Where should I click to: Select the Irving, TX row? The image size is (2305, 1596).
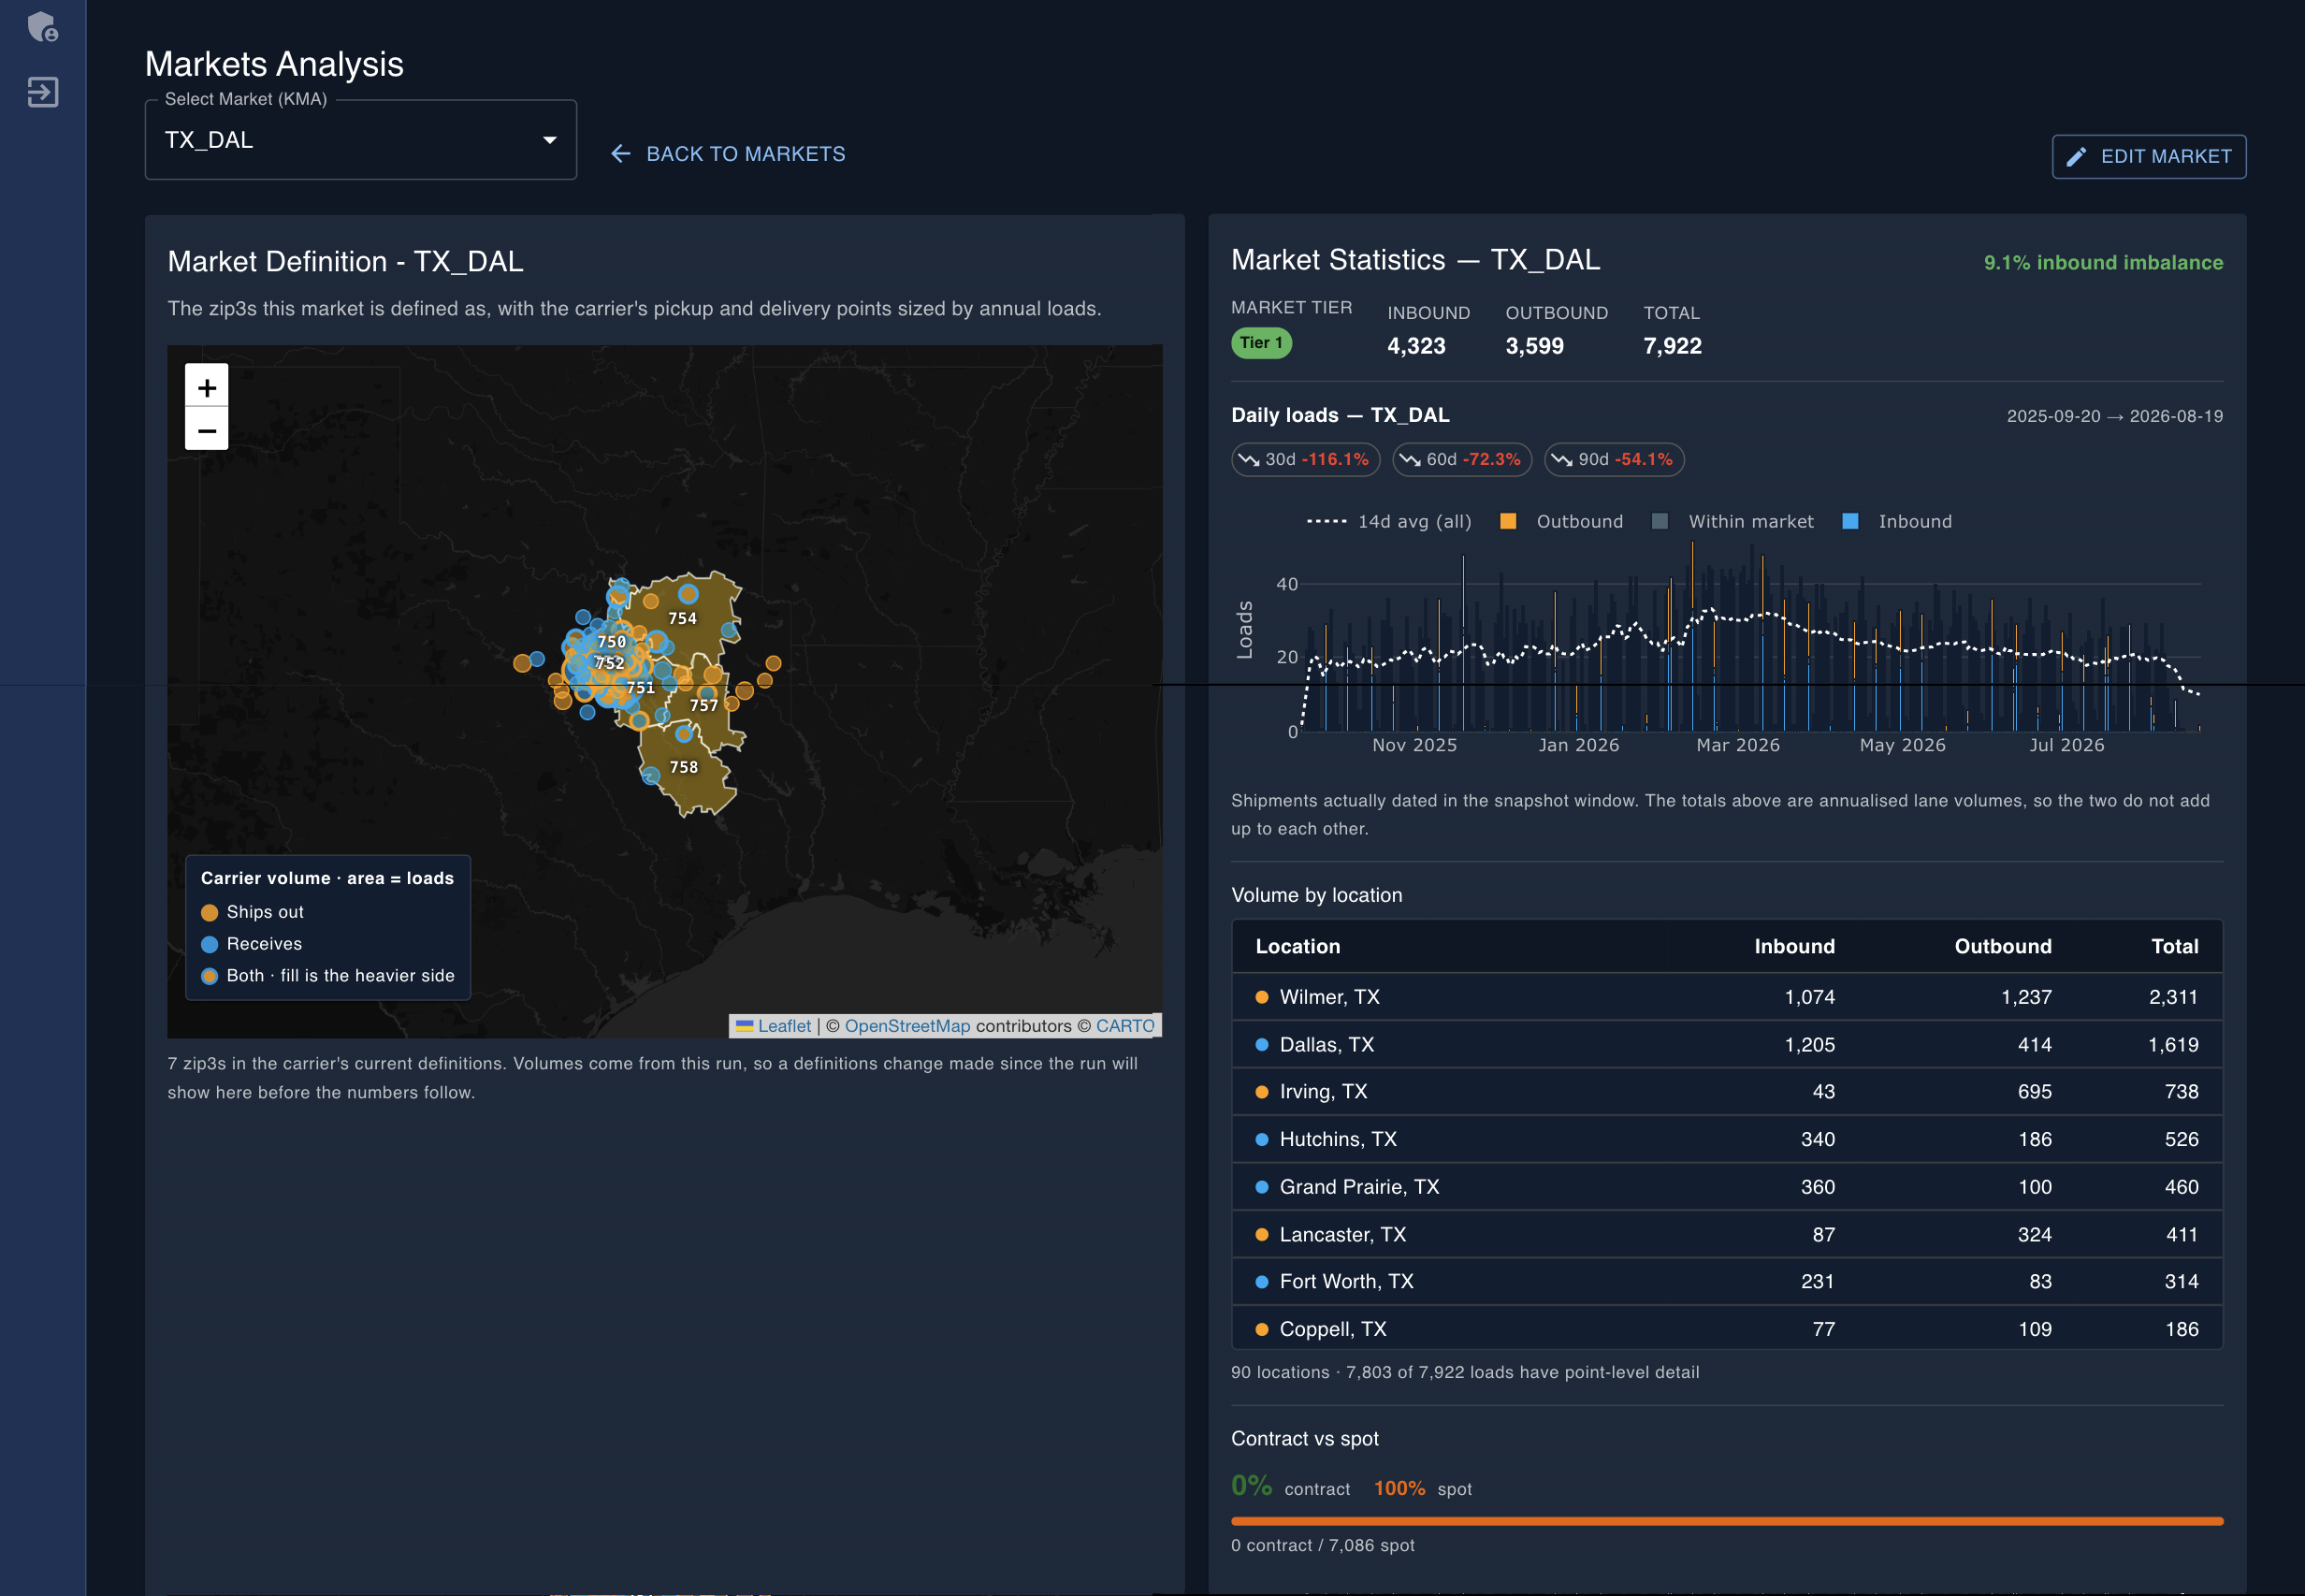coord(1727,1092)
